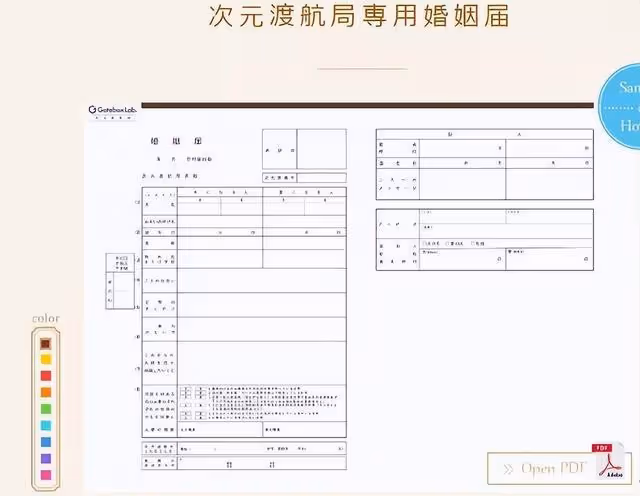
Task: Select the pink color swatch
Action: (x=46, y=475)
